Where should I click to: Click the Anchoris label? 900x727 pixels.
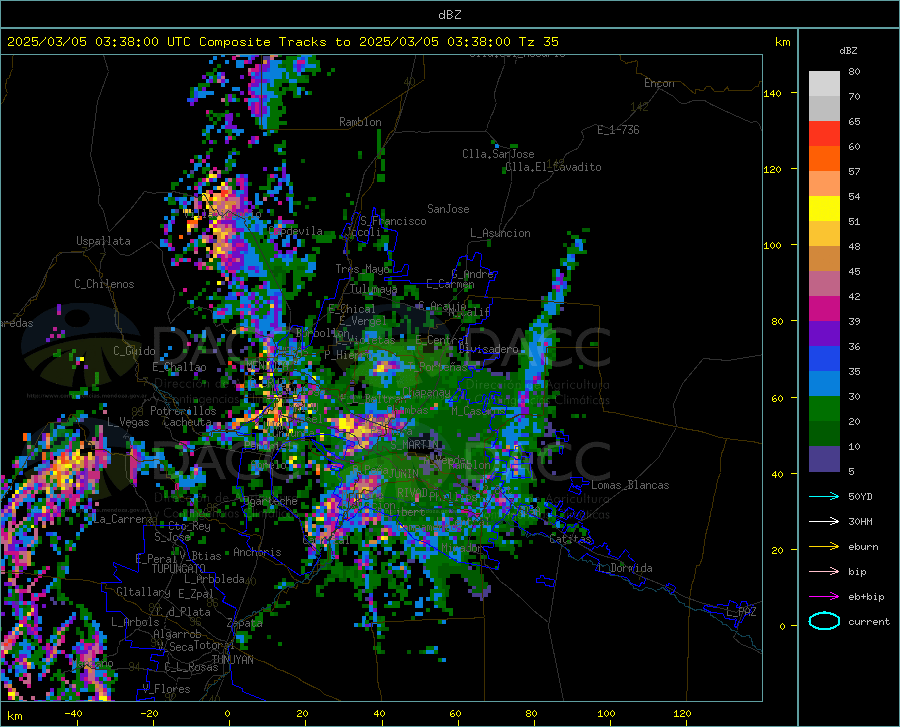[257, 552]
